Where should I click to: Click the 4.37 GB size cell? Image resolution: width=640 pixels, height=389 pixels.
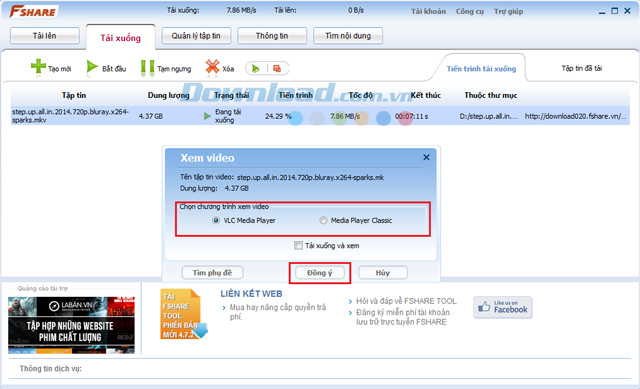pyautogui.click(x=151, y=116)
